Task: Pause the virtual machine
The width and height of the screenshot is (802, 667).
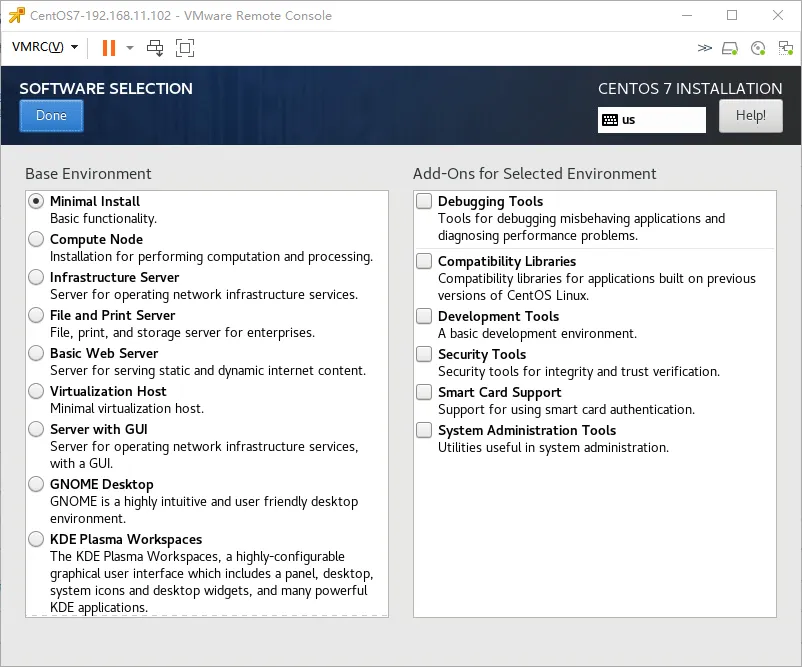Action: click(x=108, y=47)
